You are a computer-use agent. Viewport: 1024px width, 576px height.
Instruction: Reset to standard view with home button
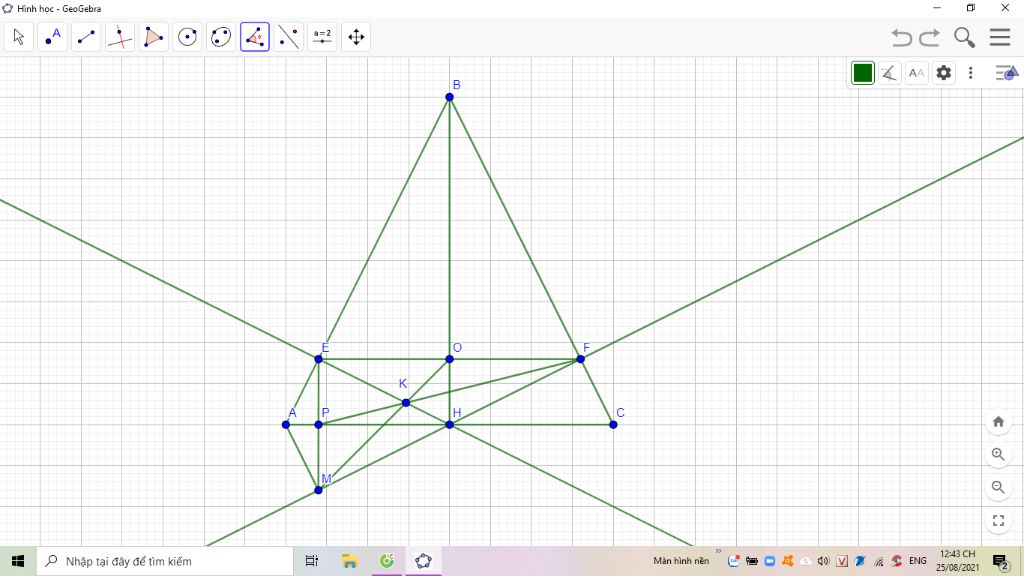click(998, 422)
